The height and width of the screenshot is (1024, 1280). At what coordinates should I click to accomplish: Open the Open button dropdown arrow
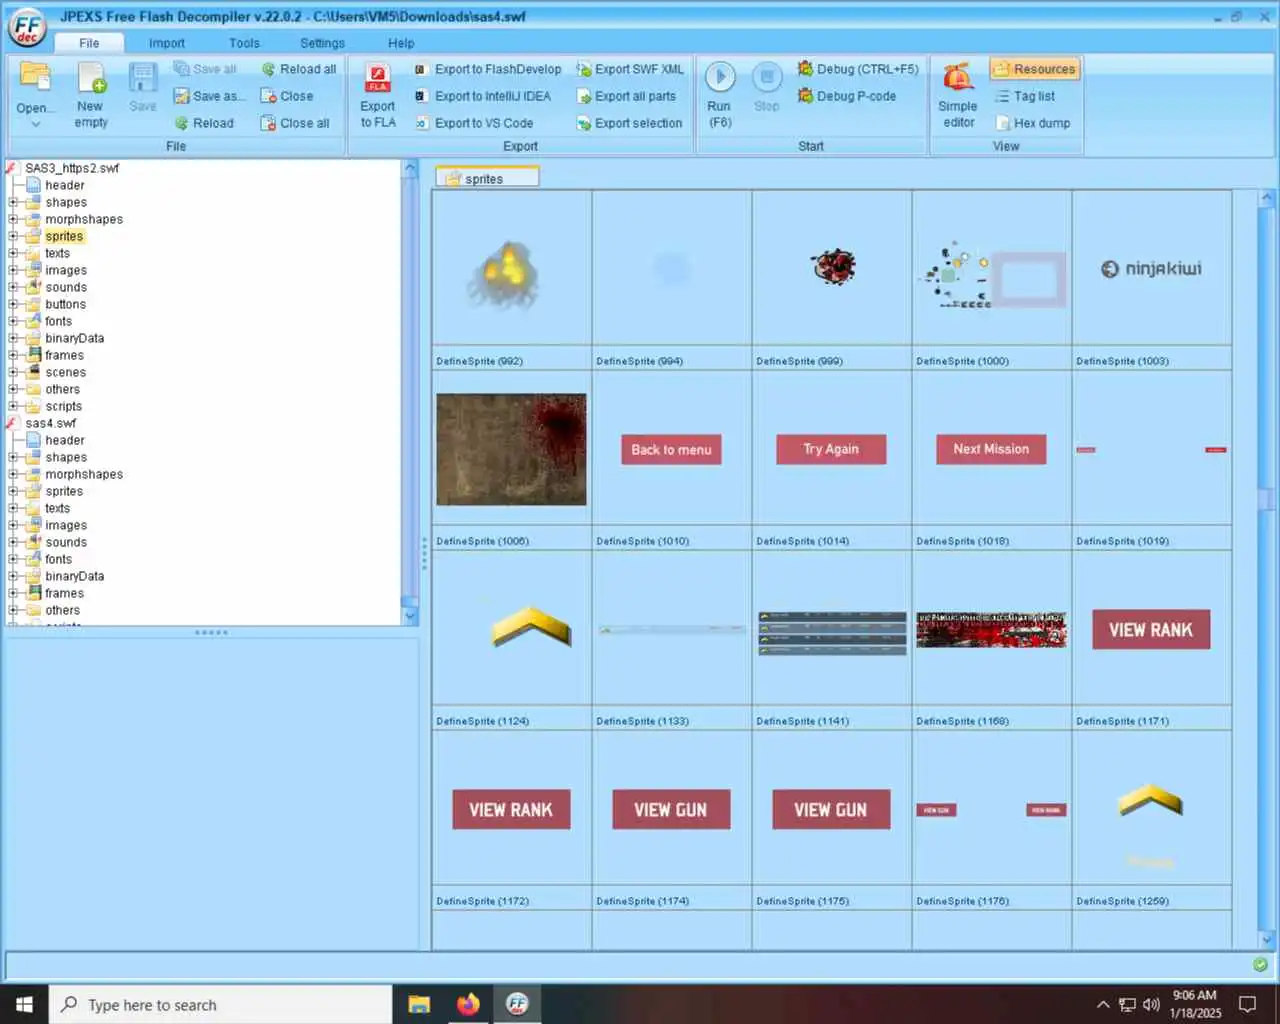[x=35, y=124]
